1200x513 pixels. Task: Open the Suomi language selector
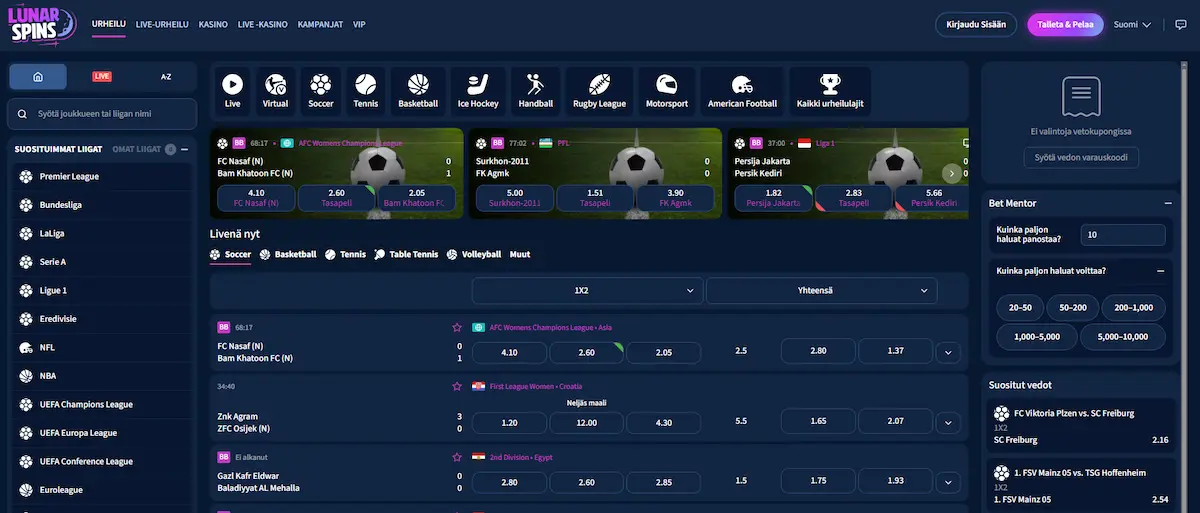click(1132, 25)
